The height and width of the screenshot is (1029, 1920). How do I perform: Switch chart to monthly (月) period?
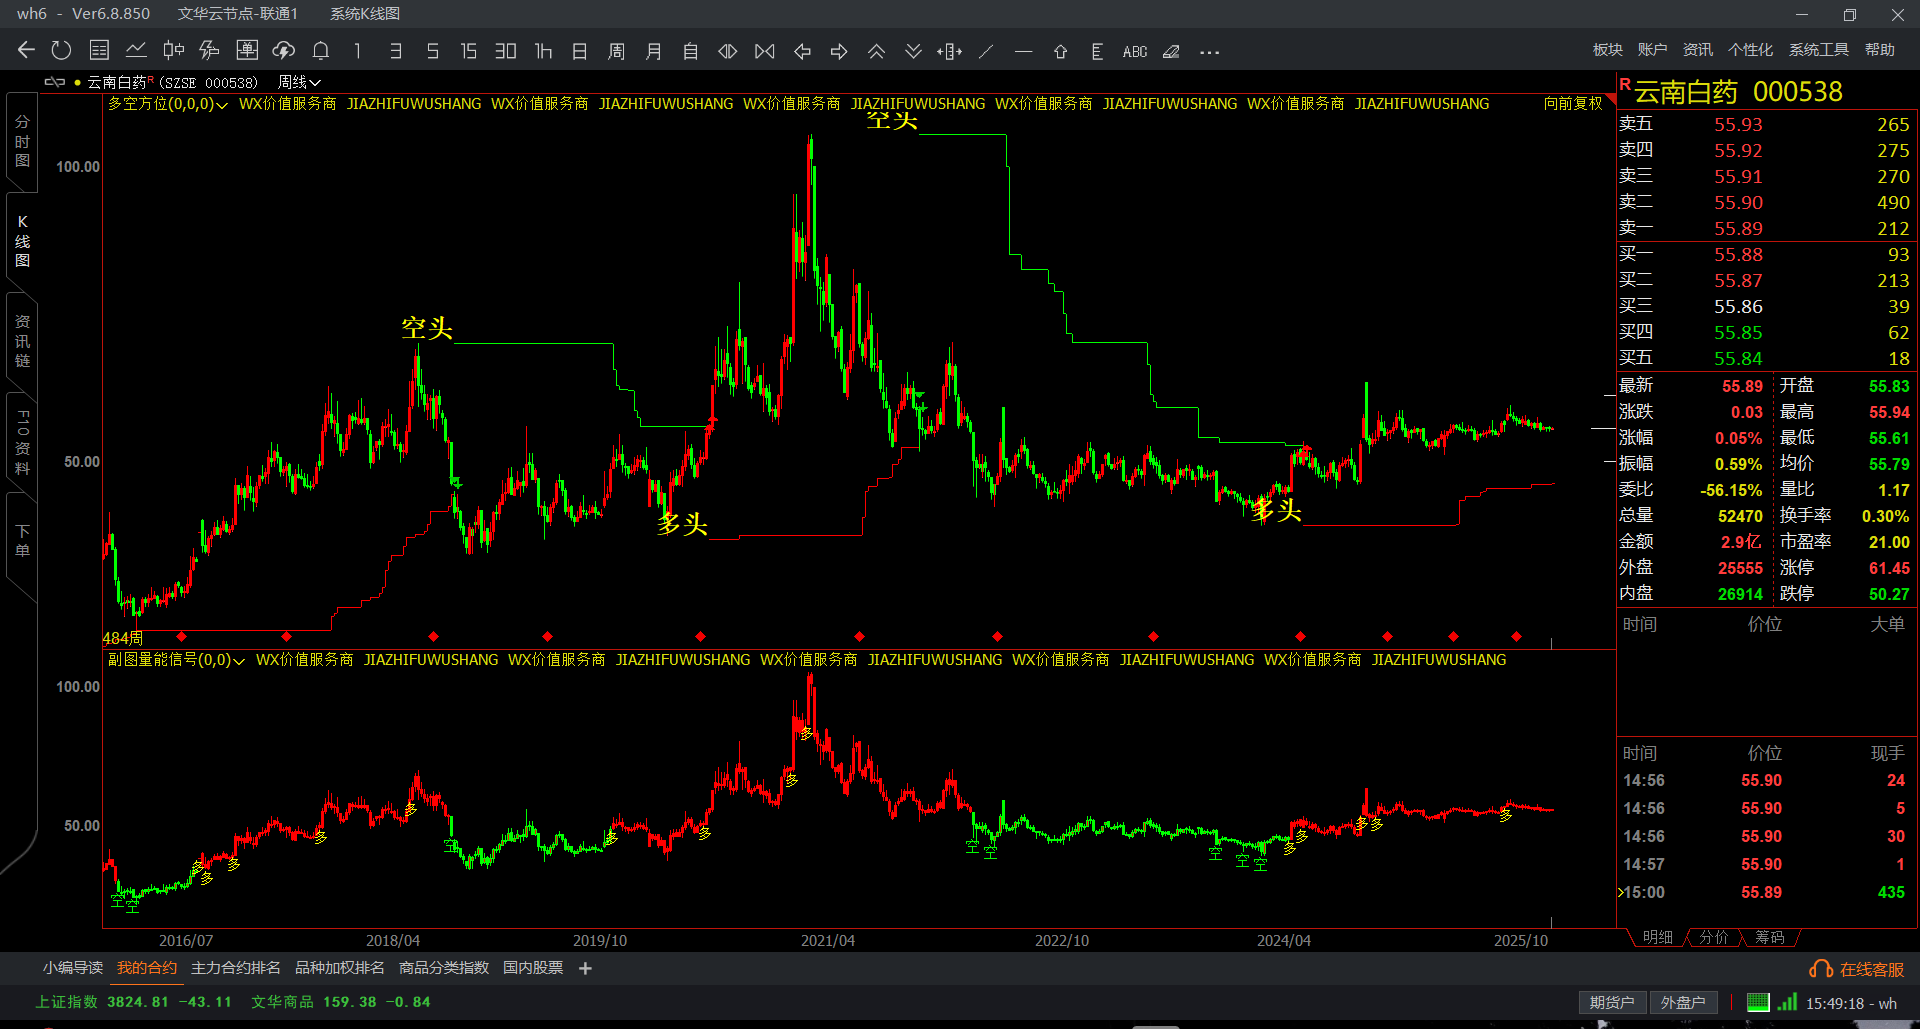click(653, 51)
